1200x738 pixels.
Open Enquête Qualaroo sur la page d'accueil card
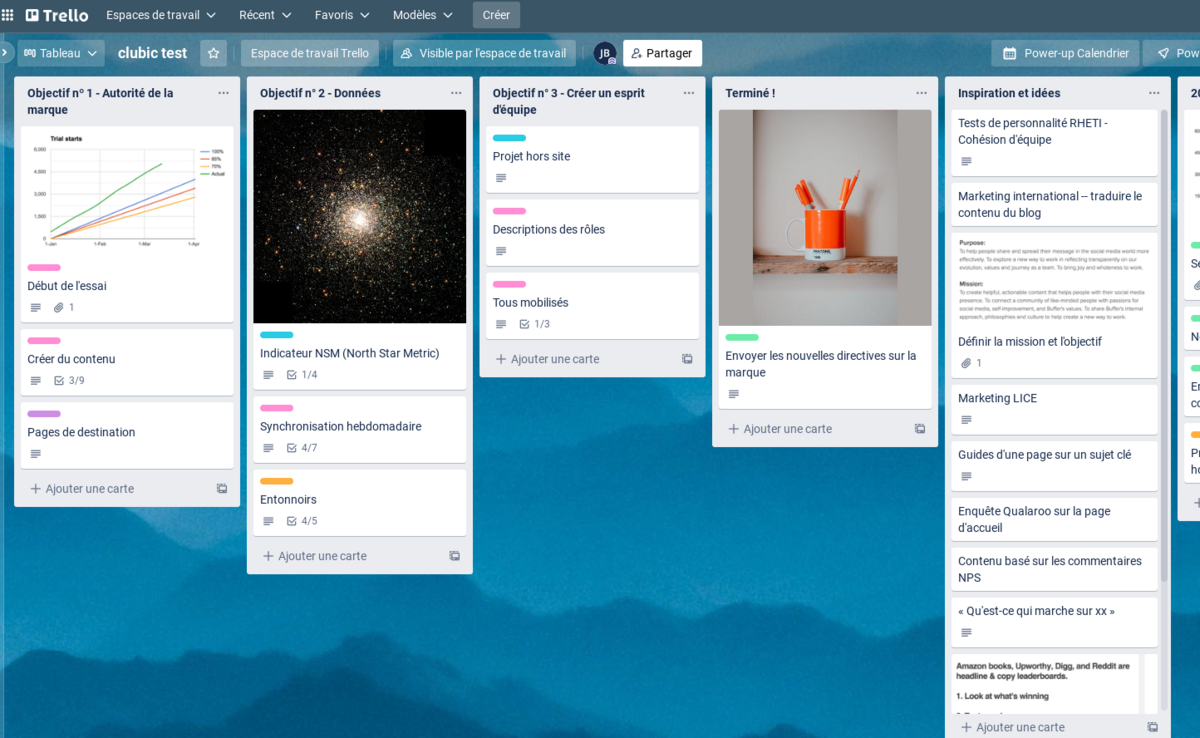click(1054, 519)
